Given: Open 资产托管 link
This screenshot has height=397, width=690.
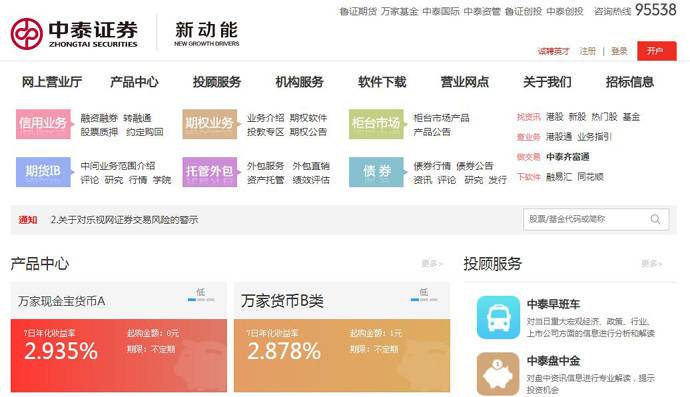Looking at the screenshot, I should 265,180.
